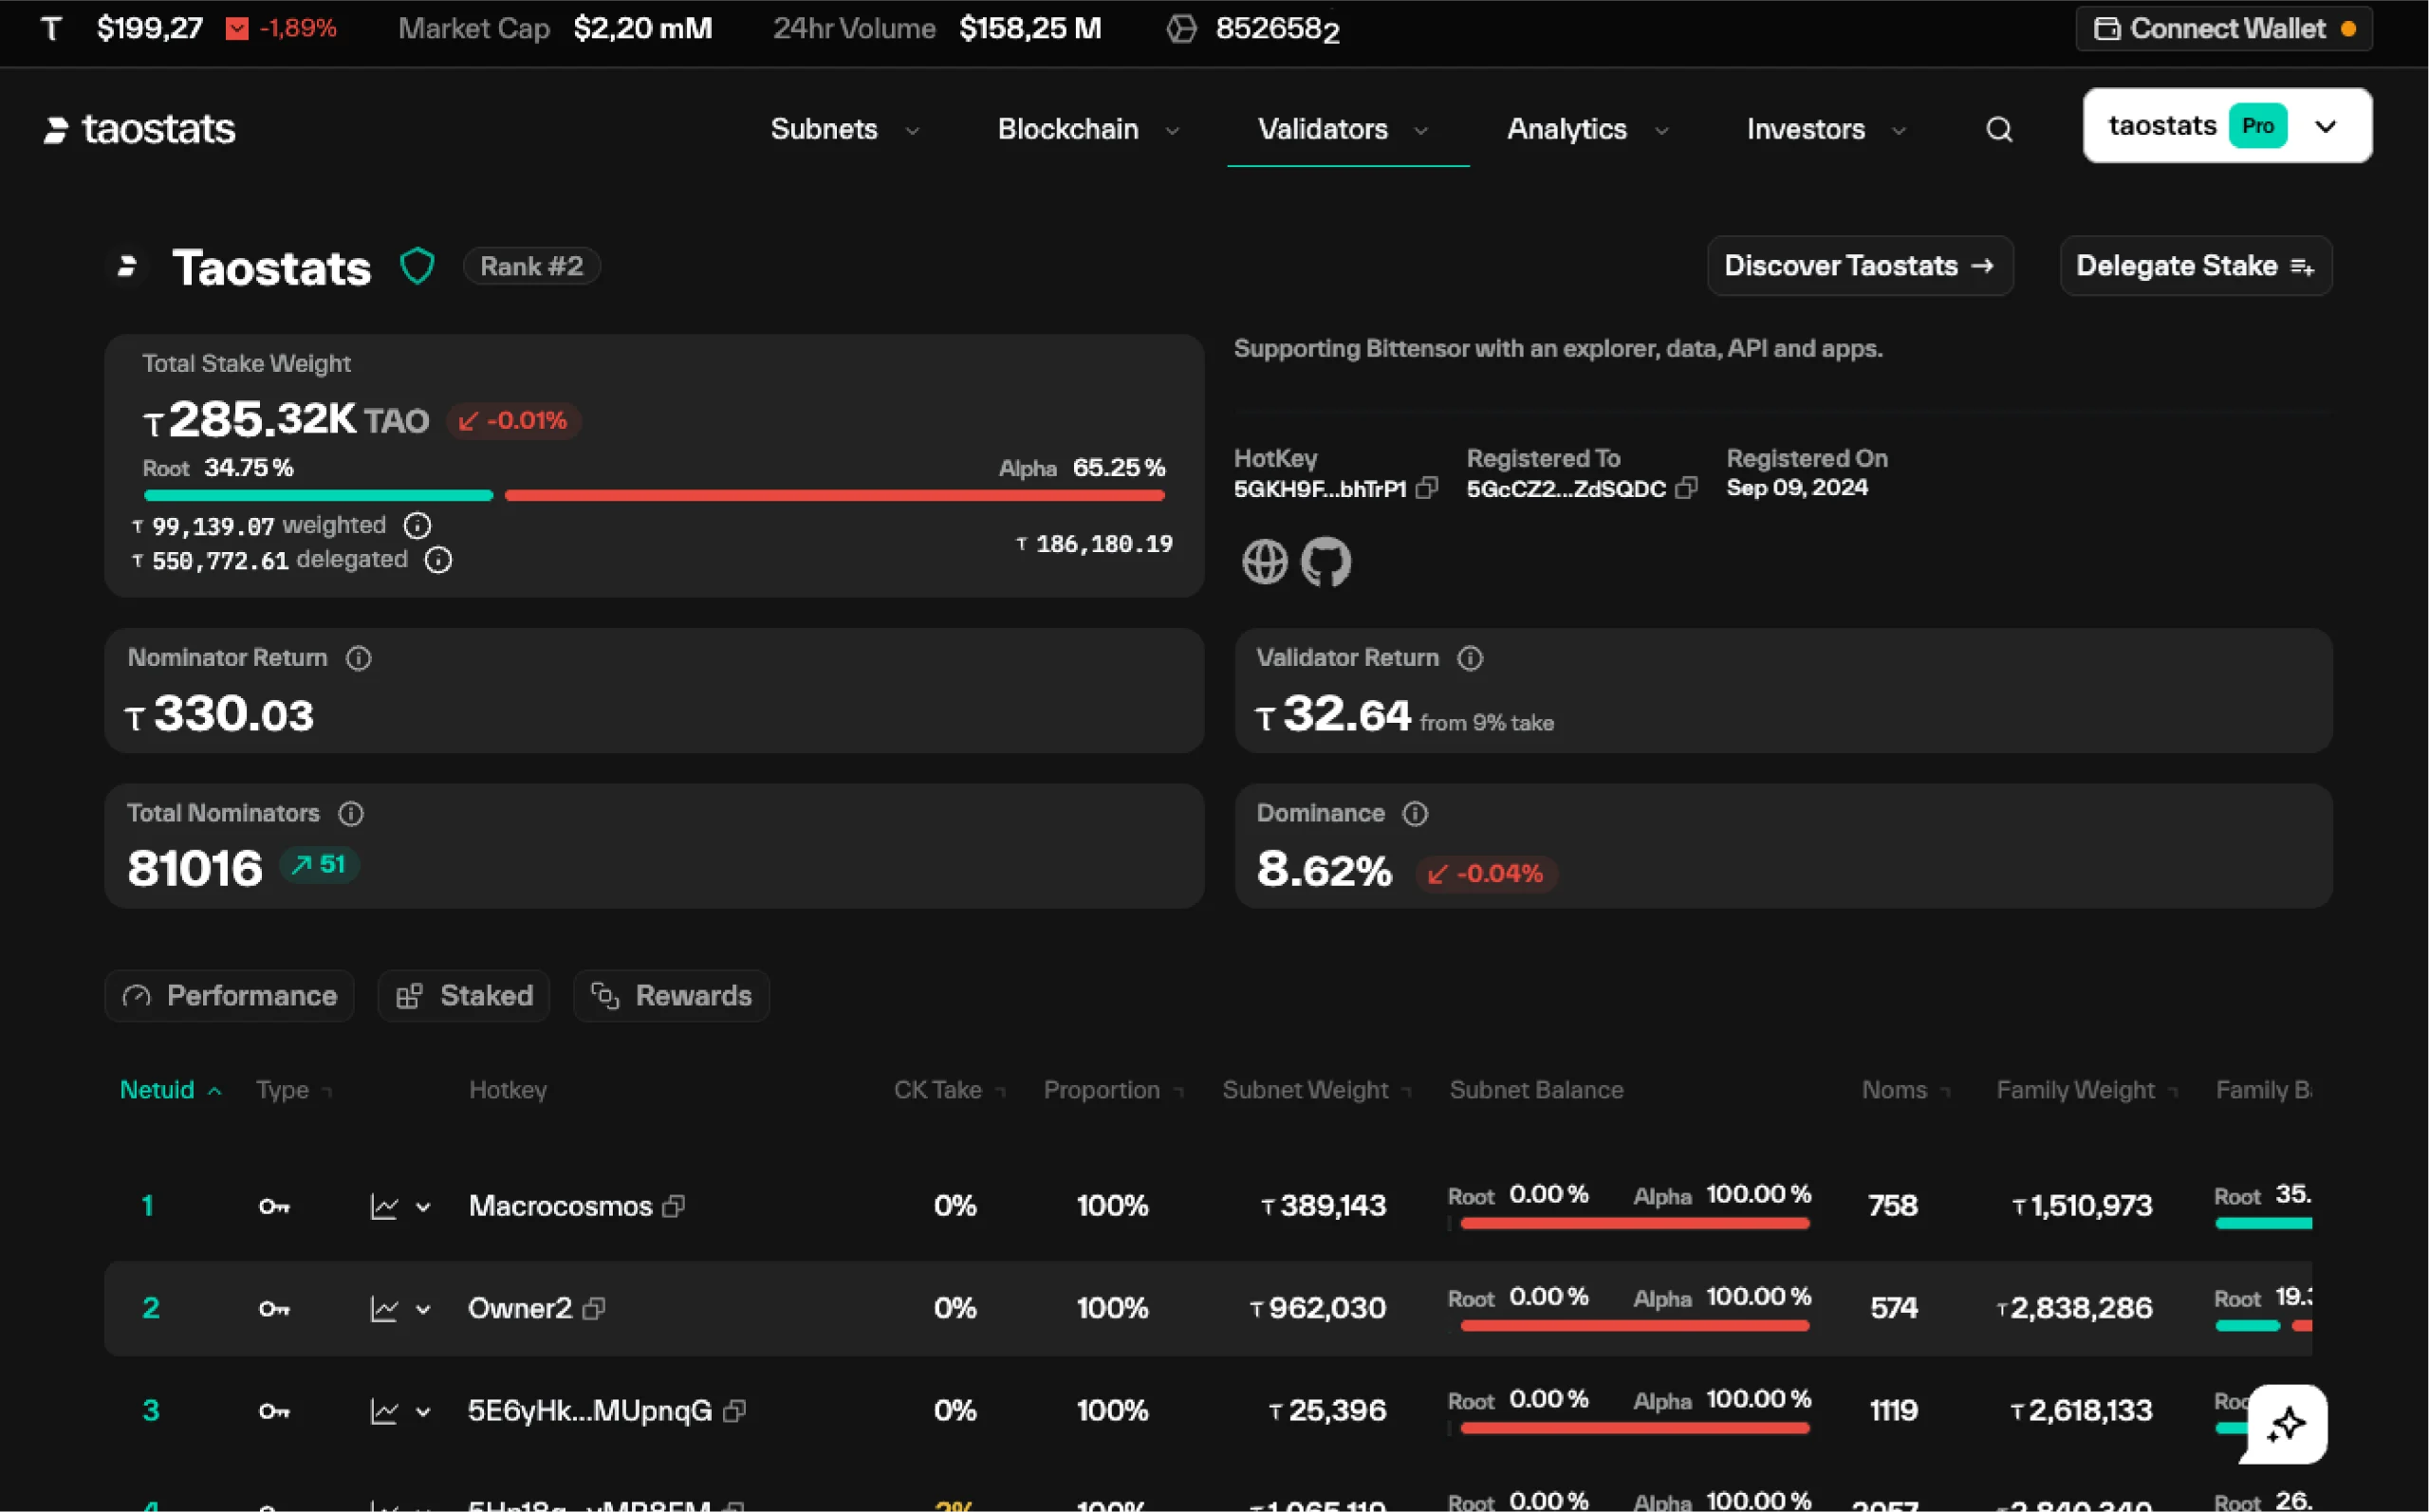Copy the Owner2 hotkey

click(x=594, y=1308)
